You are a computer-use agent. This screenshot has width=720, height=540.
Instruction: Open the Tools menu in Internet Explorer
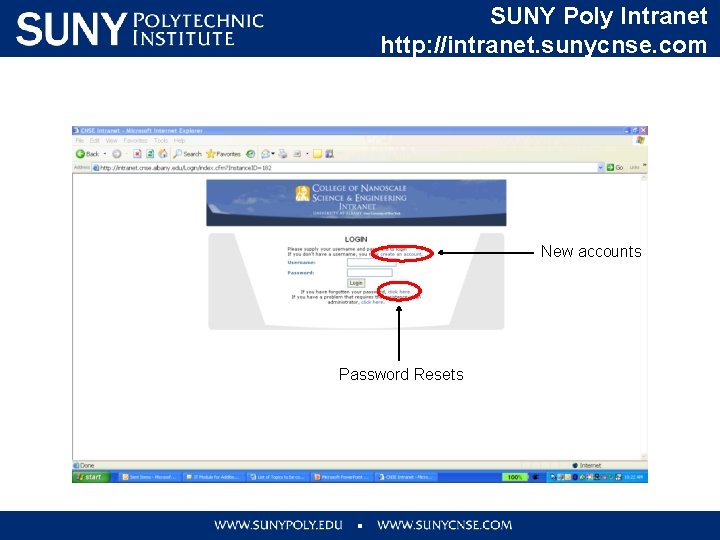(161, 141)
